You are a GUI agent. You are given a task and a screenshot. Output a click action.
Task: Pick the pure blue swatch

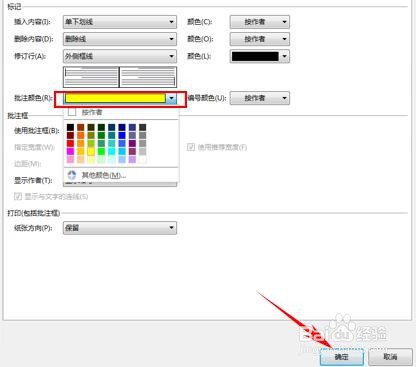coord(122,135)
